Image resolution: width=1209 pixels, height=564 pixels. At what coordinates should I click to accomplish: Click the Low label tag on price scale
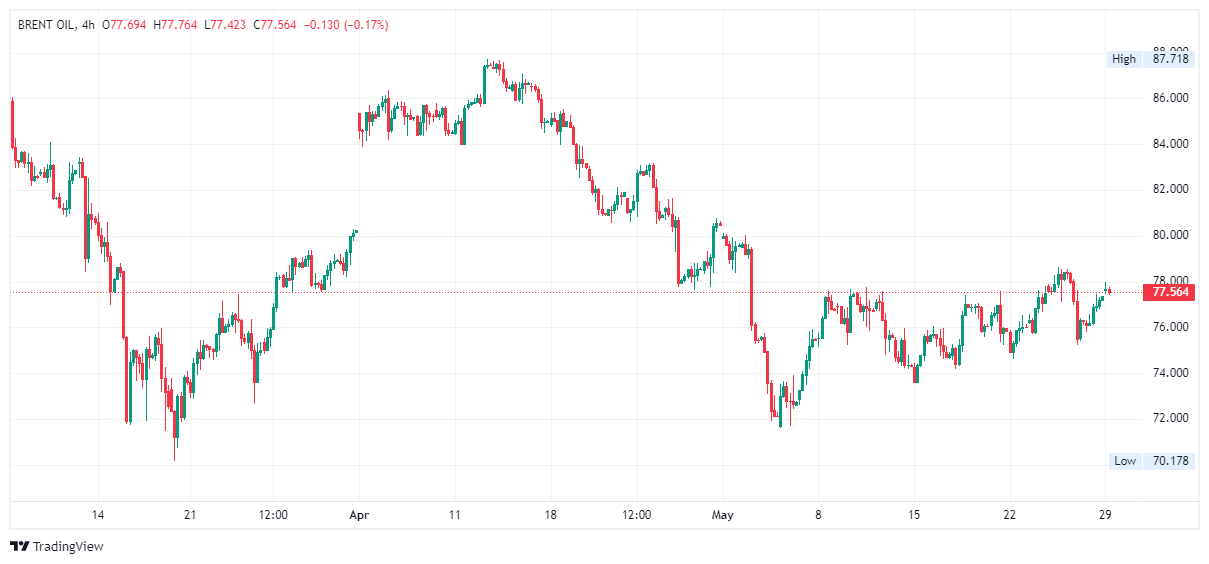(x=1125, y=461)
